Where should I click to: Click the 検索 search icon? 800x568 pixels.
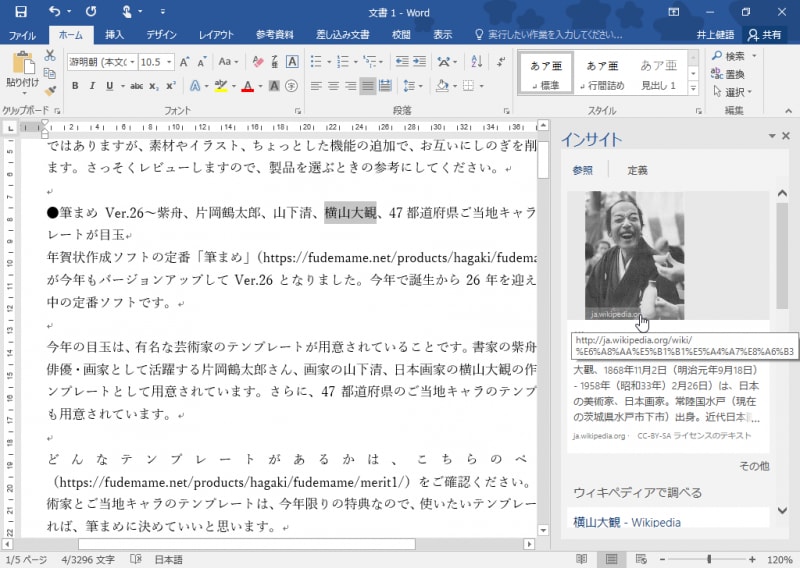pyautogui.click(x=729, y=56)
